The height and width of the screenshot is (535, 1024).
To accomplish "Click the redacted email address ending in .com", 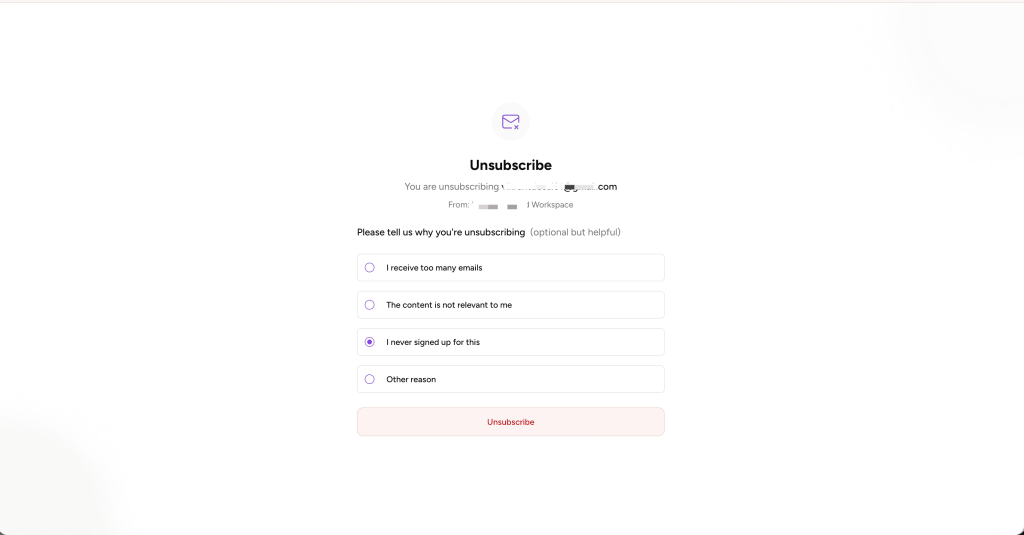I will 560,187.
